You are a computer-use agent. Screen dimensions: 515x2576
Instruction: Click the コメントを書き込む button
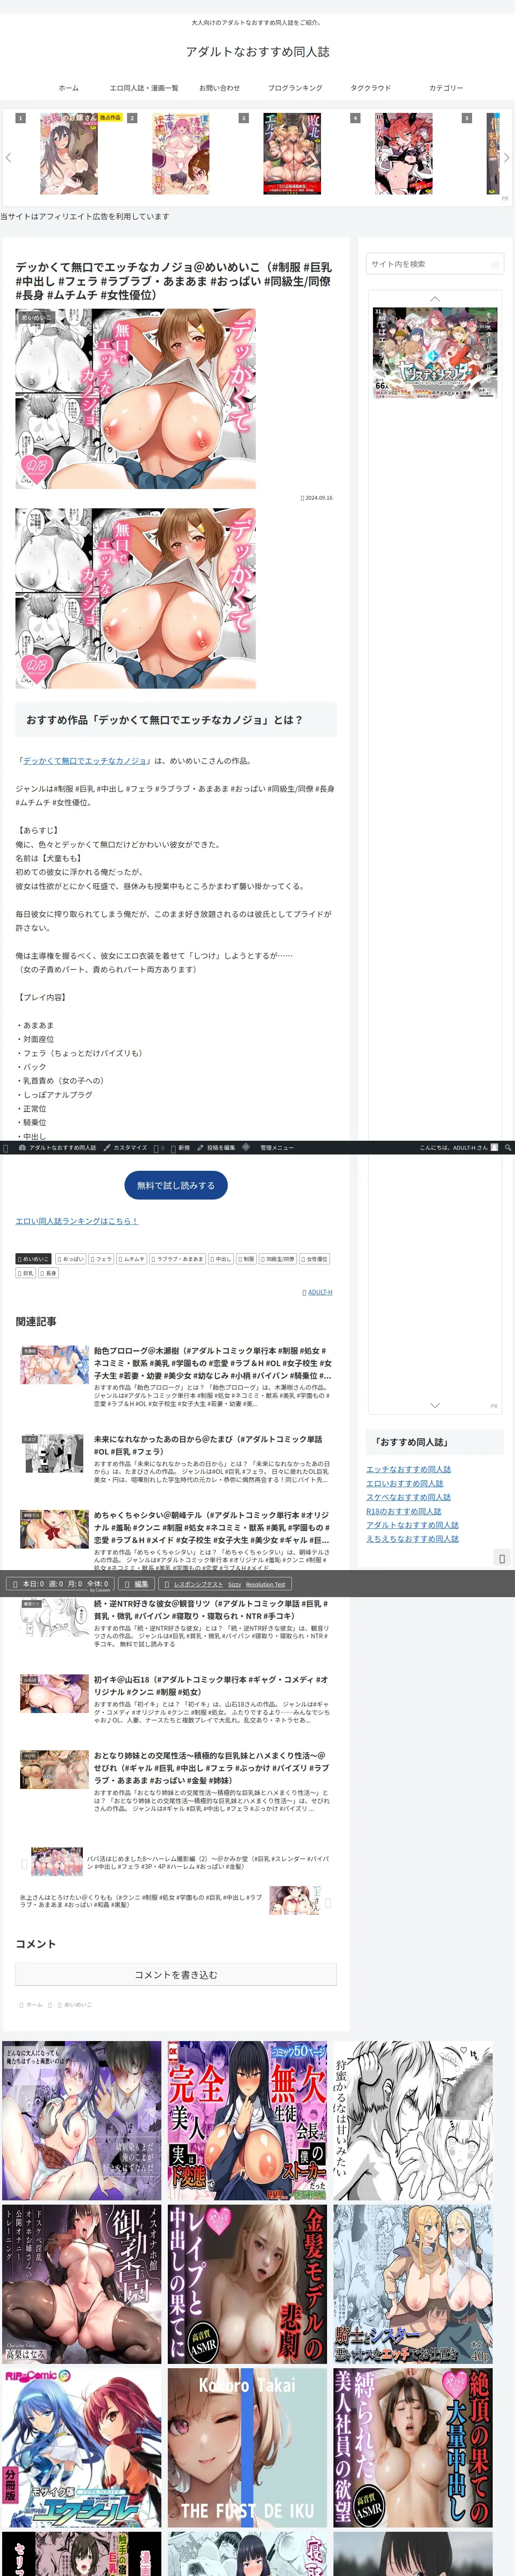[176, 1975]
